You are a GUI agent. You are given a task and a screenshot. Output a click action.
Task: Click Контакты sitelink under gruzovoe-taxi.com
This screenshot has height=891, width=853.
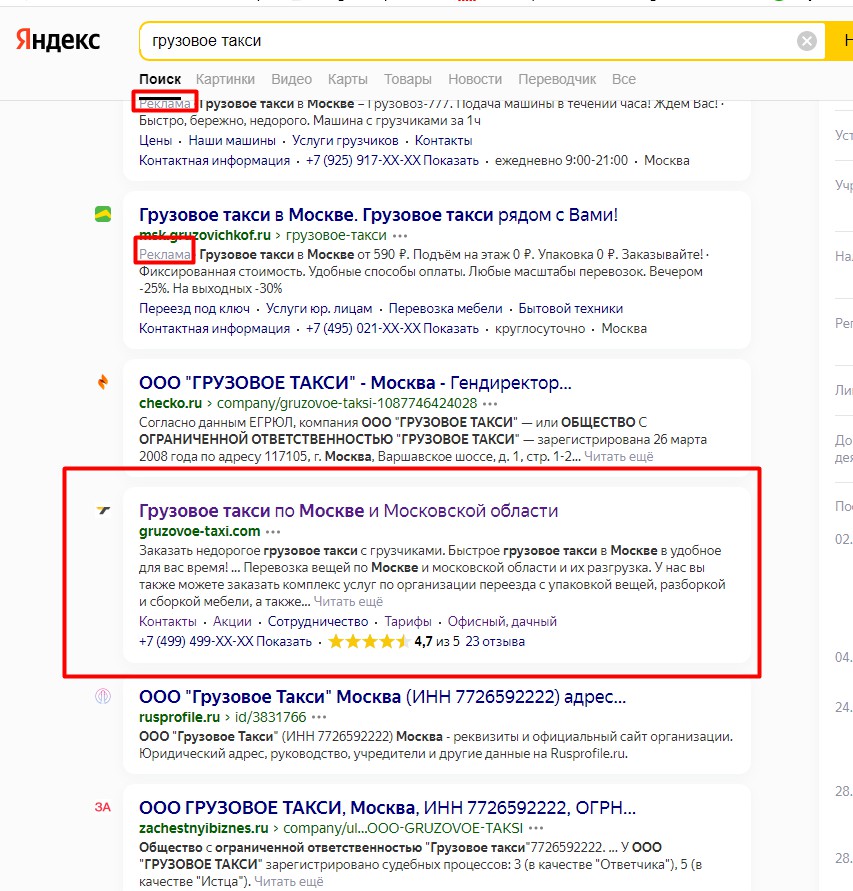(x=168, y=622)
